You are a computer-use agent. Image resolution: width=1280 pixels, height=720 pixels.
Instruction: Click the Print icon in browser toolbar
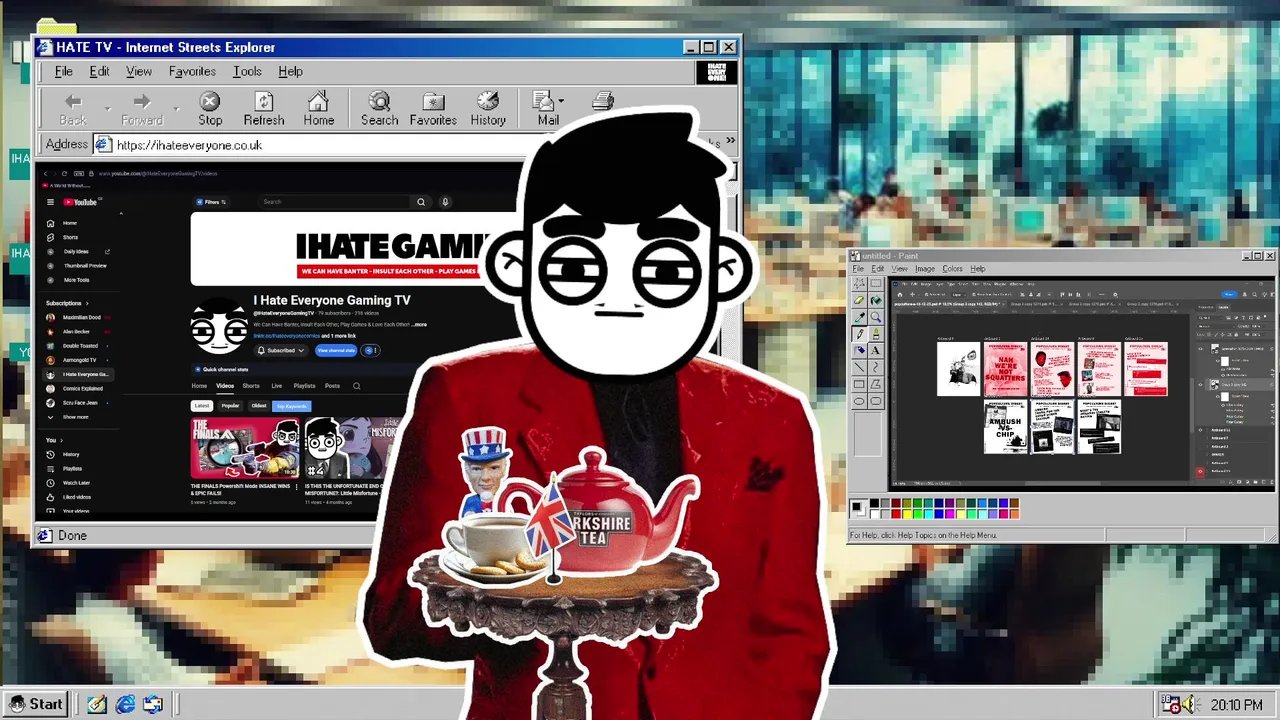point(603,101)
